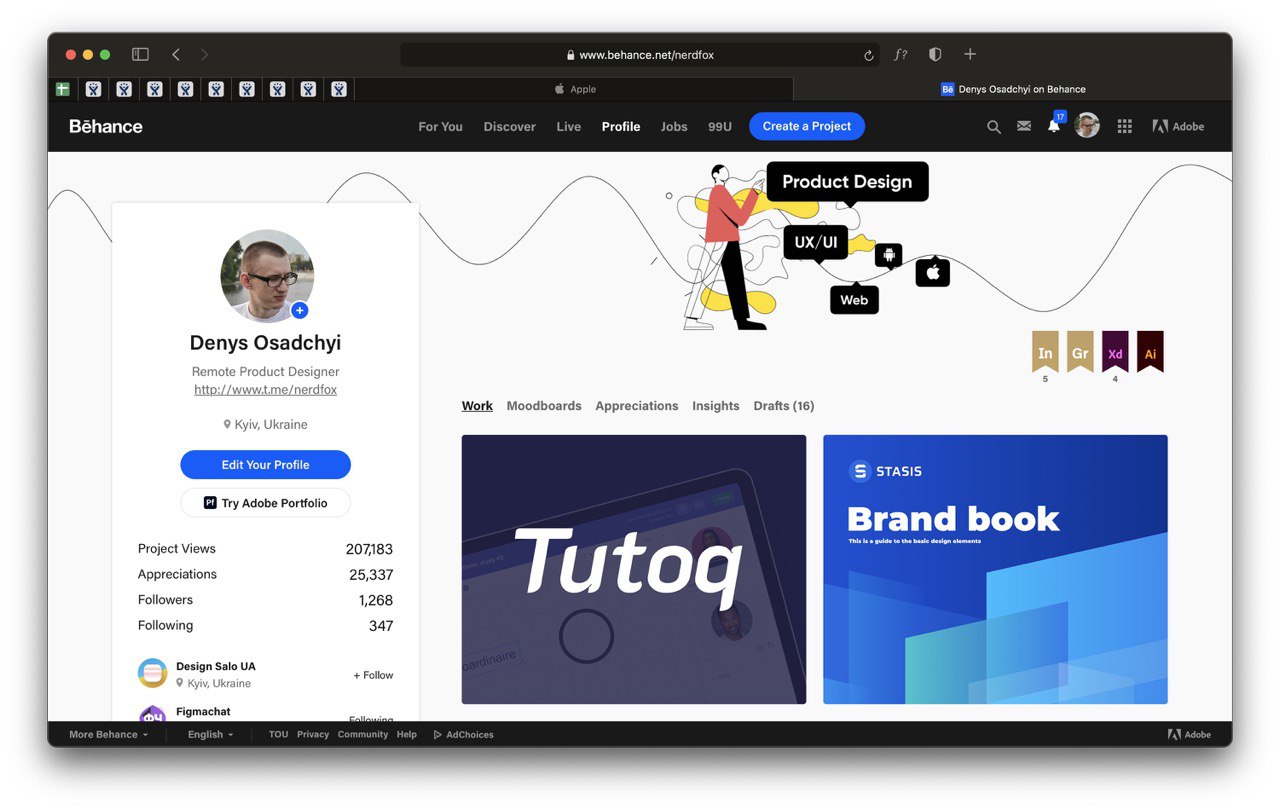The image size is (1280, 810).
Task: Open the http://www.t.me/nerdfox link
Action: 265,390
